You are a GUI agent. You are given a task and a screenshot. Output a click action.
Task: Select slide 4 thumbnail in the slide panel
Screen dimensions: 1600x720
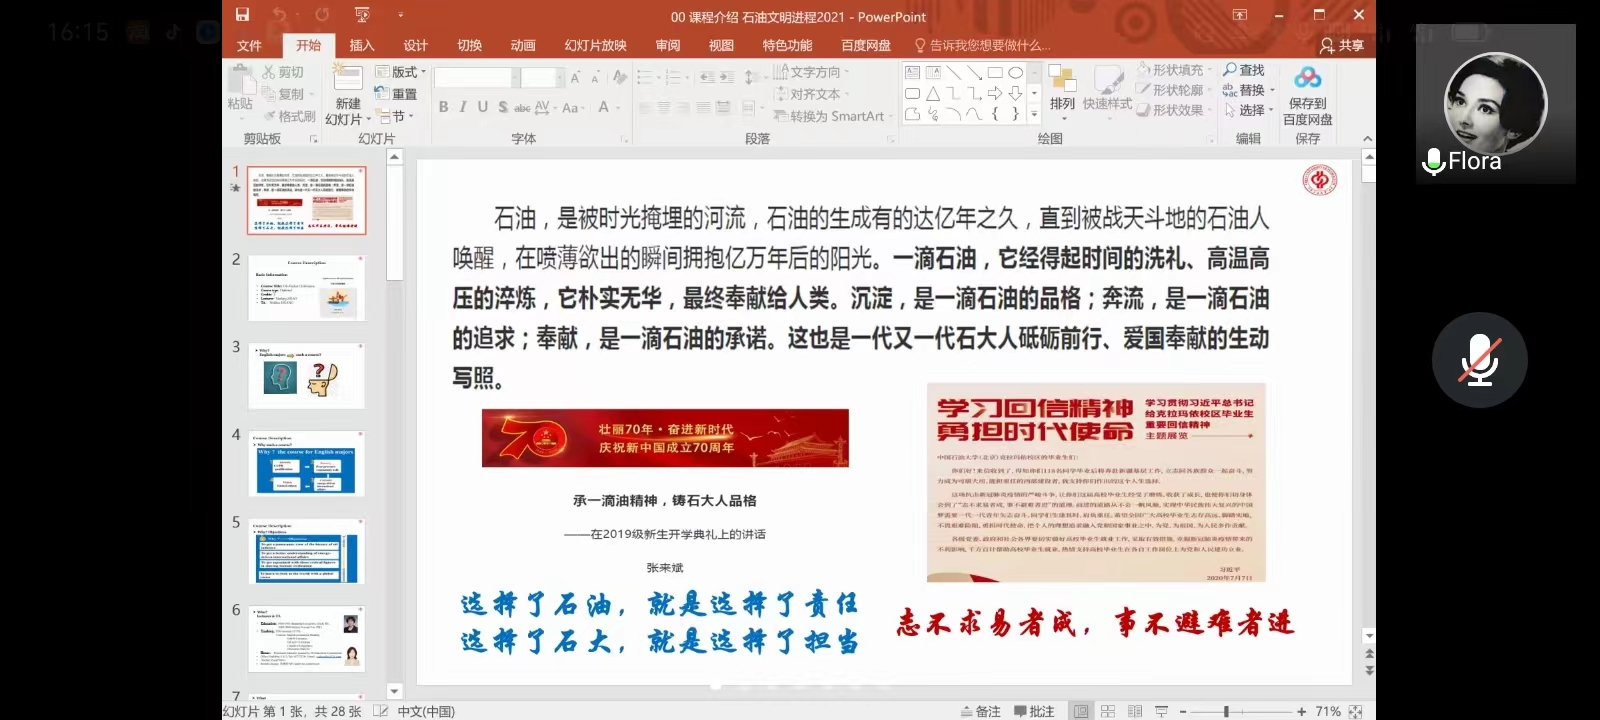(306, 463)
